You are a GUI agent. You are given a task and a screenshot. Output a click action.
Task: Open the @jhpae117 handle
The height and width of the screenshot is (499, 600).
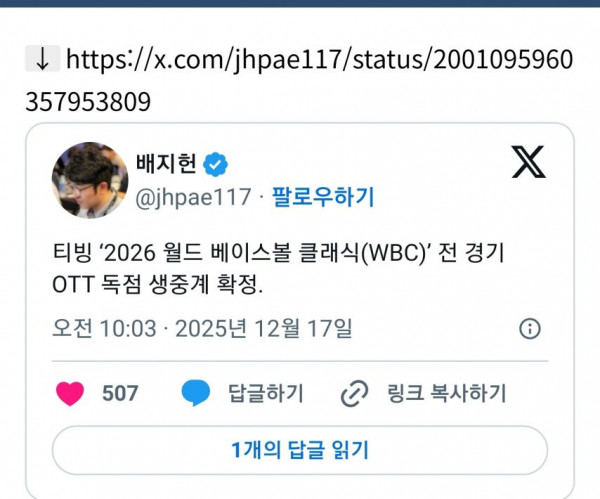[193, 197]
